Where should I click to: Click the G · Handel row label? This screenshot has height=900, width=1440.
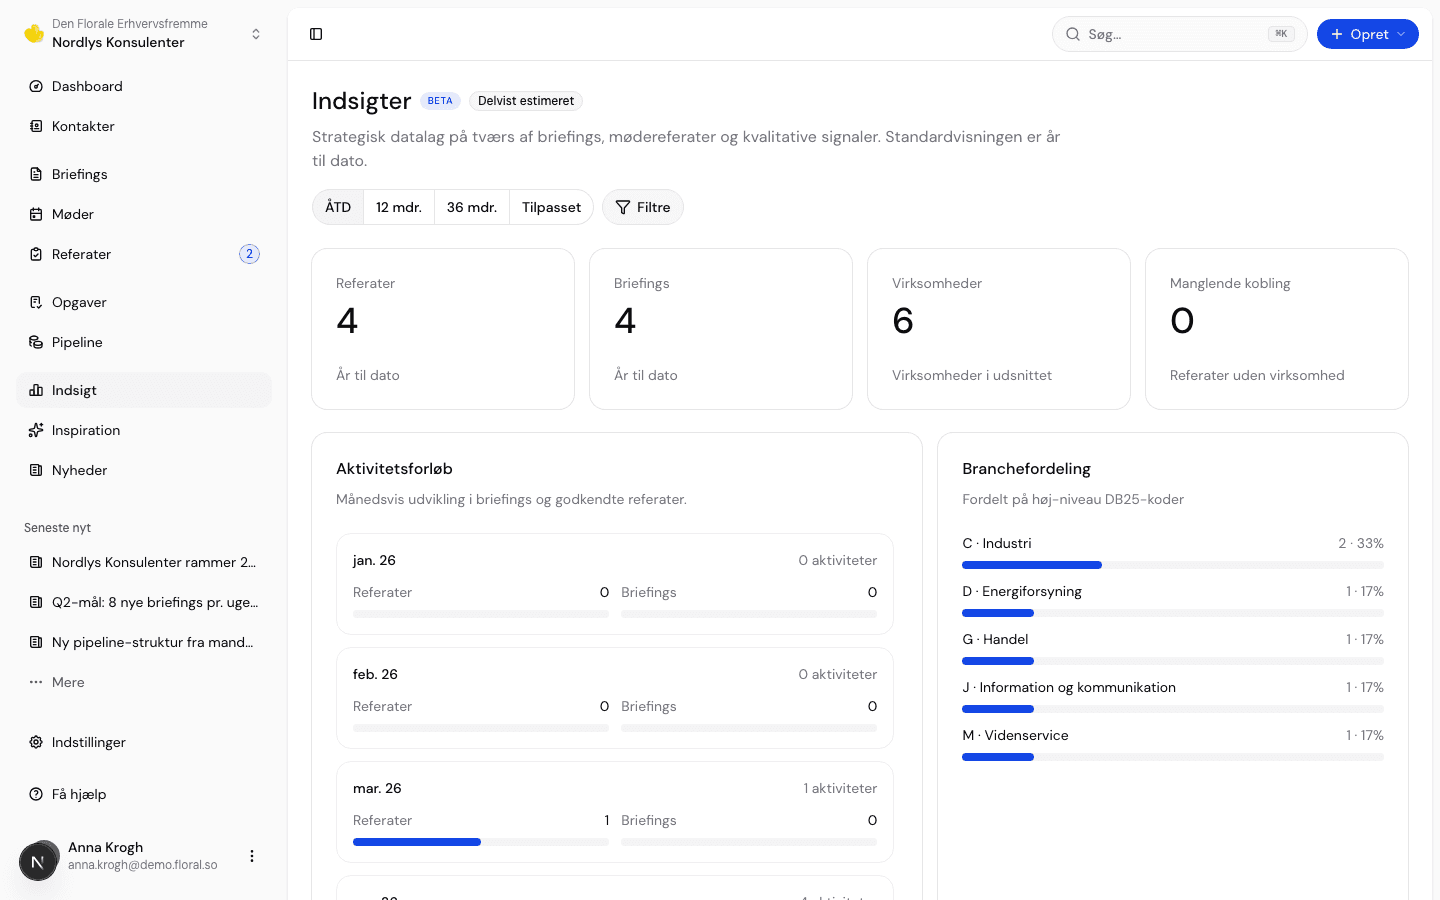[x=995, y=639]
